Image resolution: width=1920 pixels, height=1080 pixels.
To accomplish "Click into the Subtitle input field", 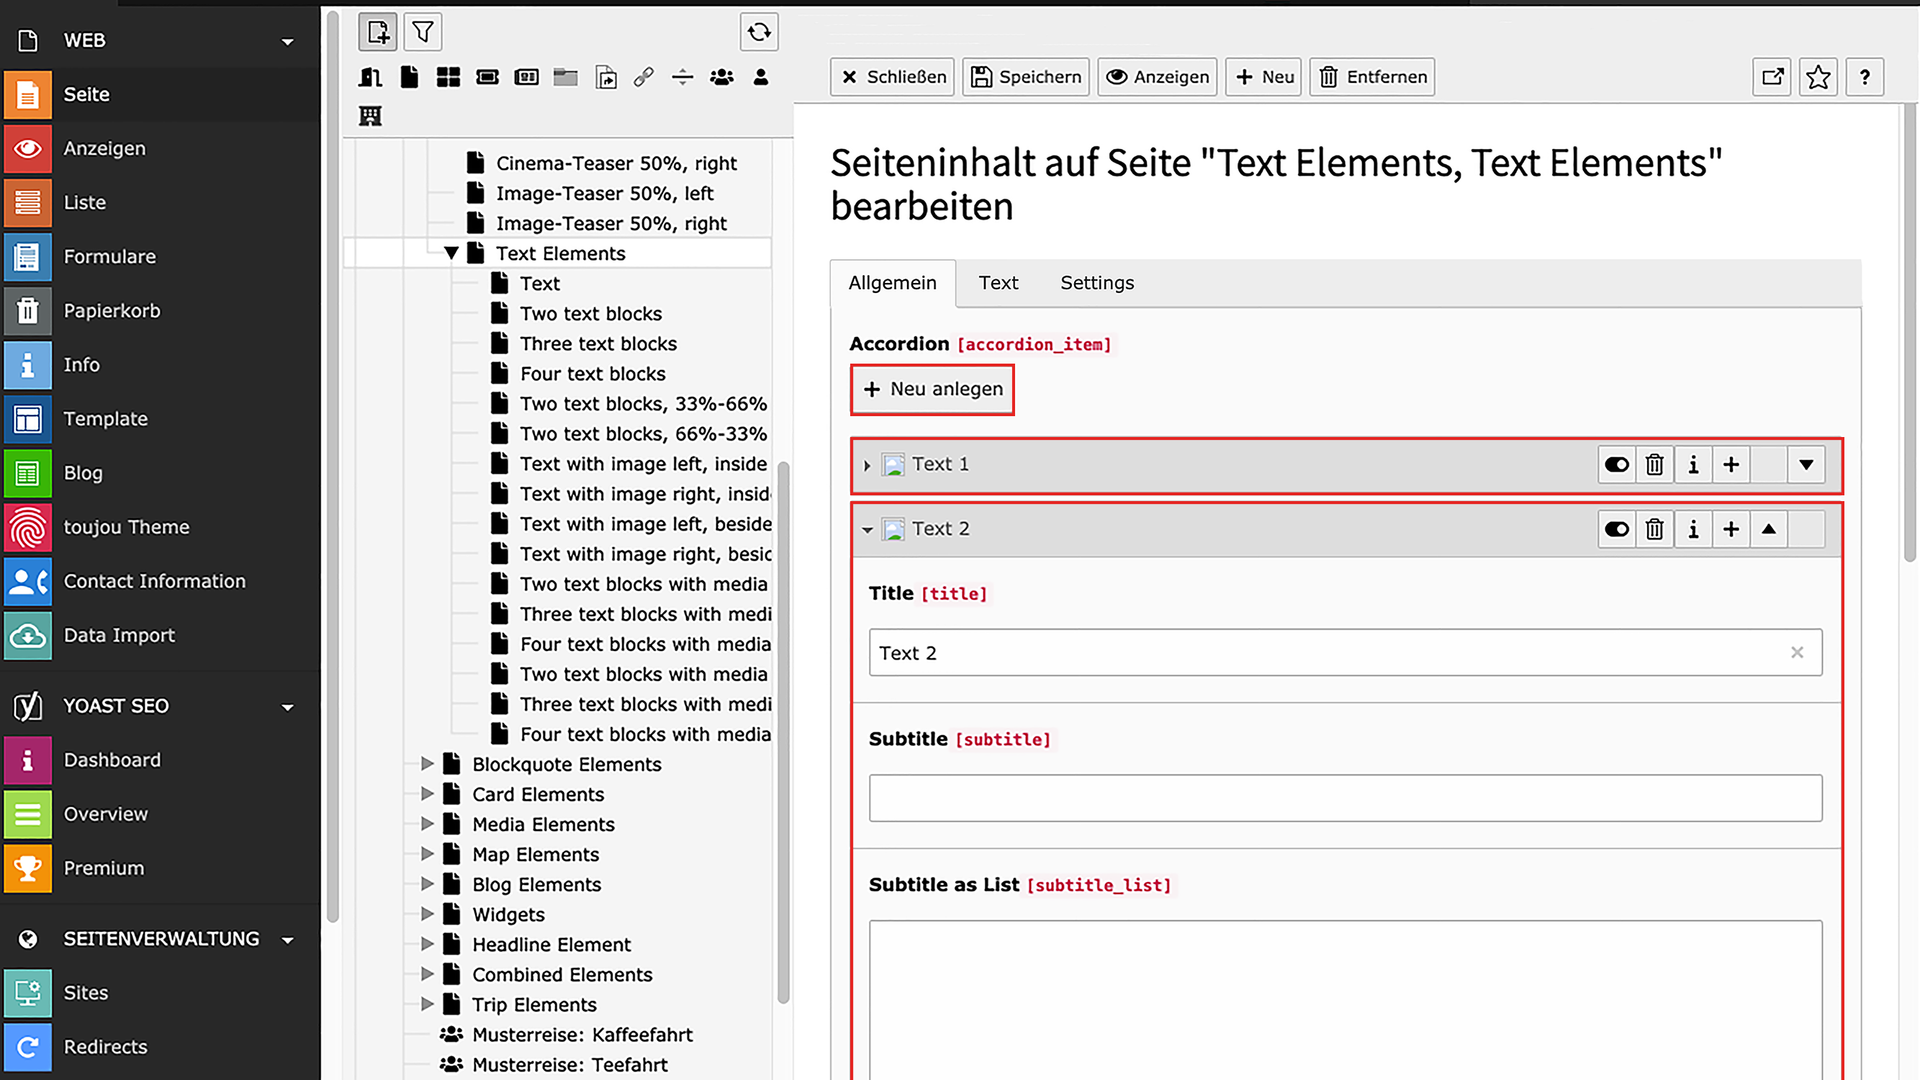I will (1345, 798).
